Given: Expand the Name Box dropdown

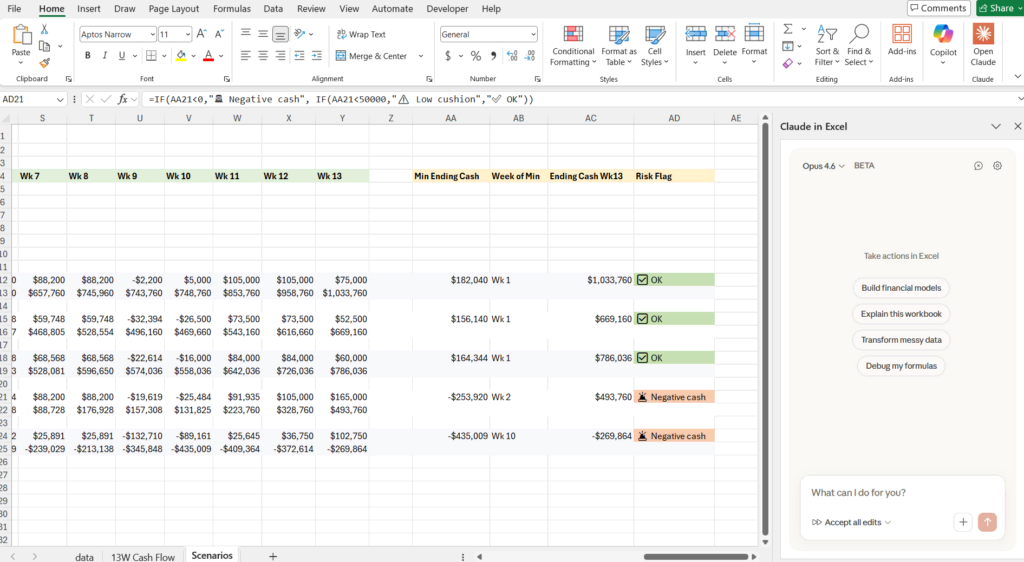Looking at the screenshot, I should pos(60,99).
